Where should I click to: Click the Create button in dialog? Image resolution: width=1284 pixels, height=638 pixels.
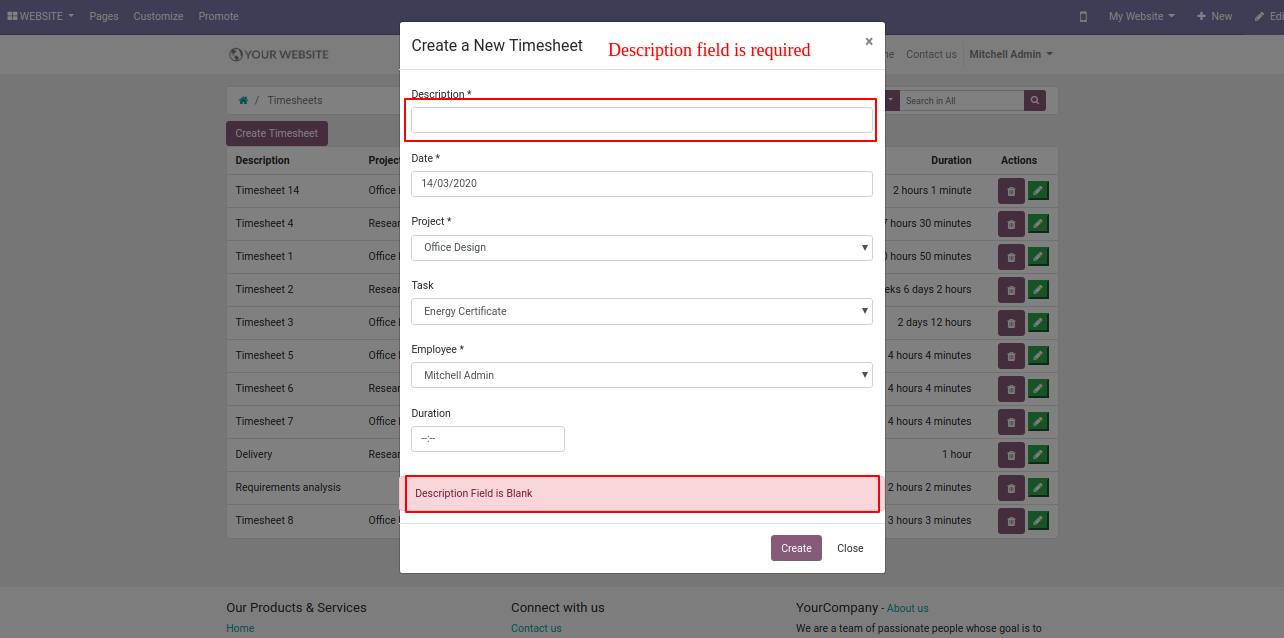[x=796, y=548]
